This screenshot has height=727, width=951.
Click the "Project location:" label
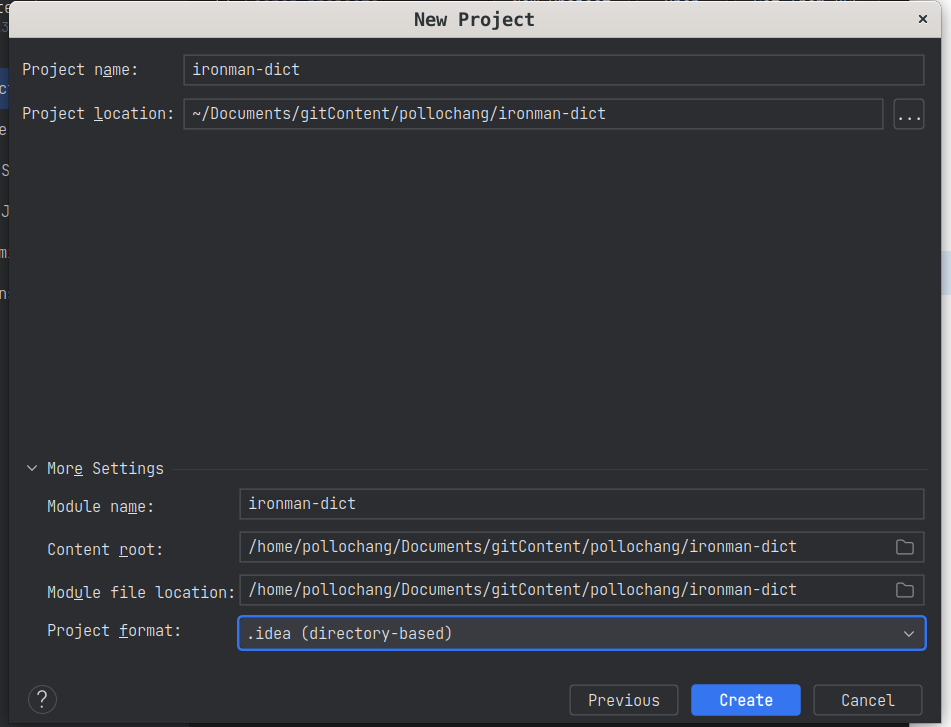coord(98,114)
